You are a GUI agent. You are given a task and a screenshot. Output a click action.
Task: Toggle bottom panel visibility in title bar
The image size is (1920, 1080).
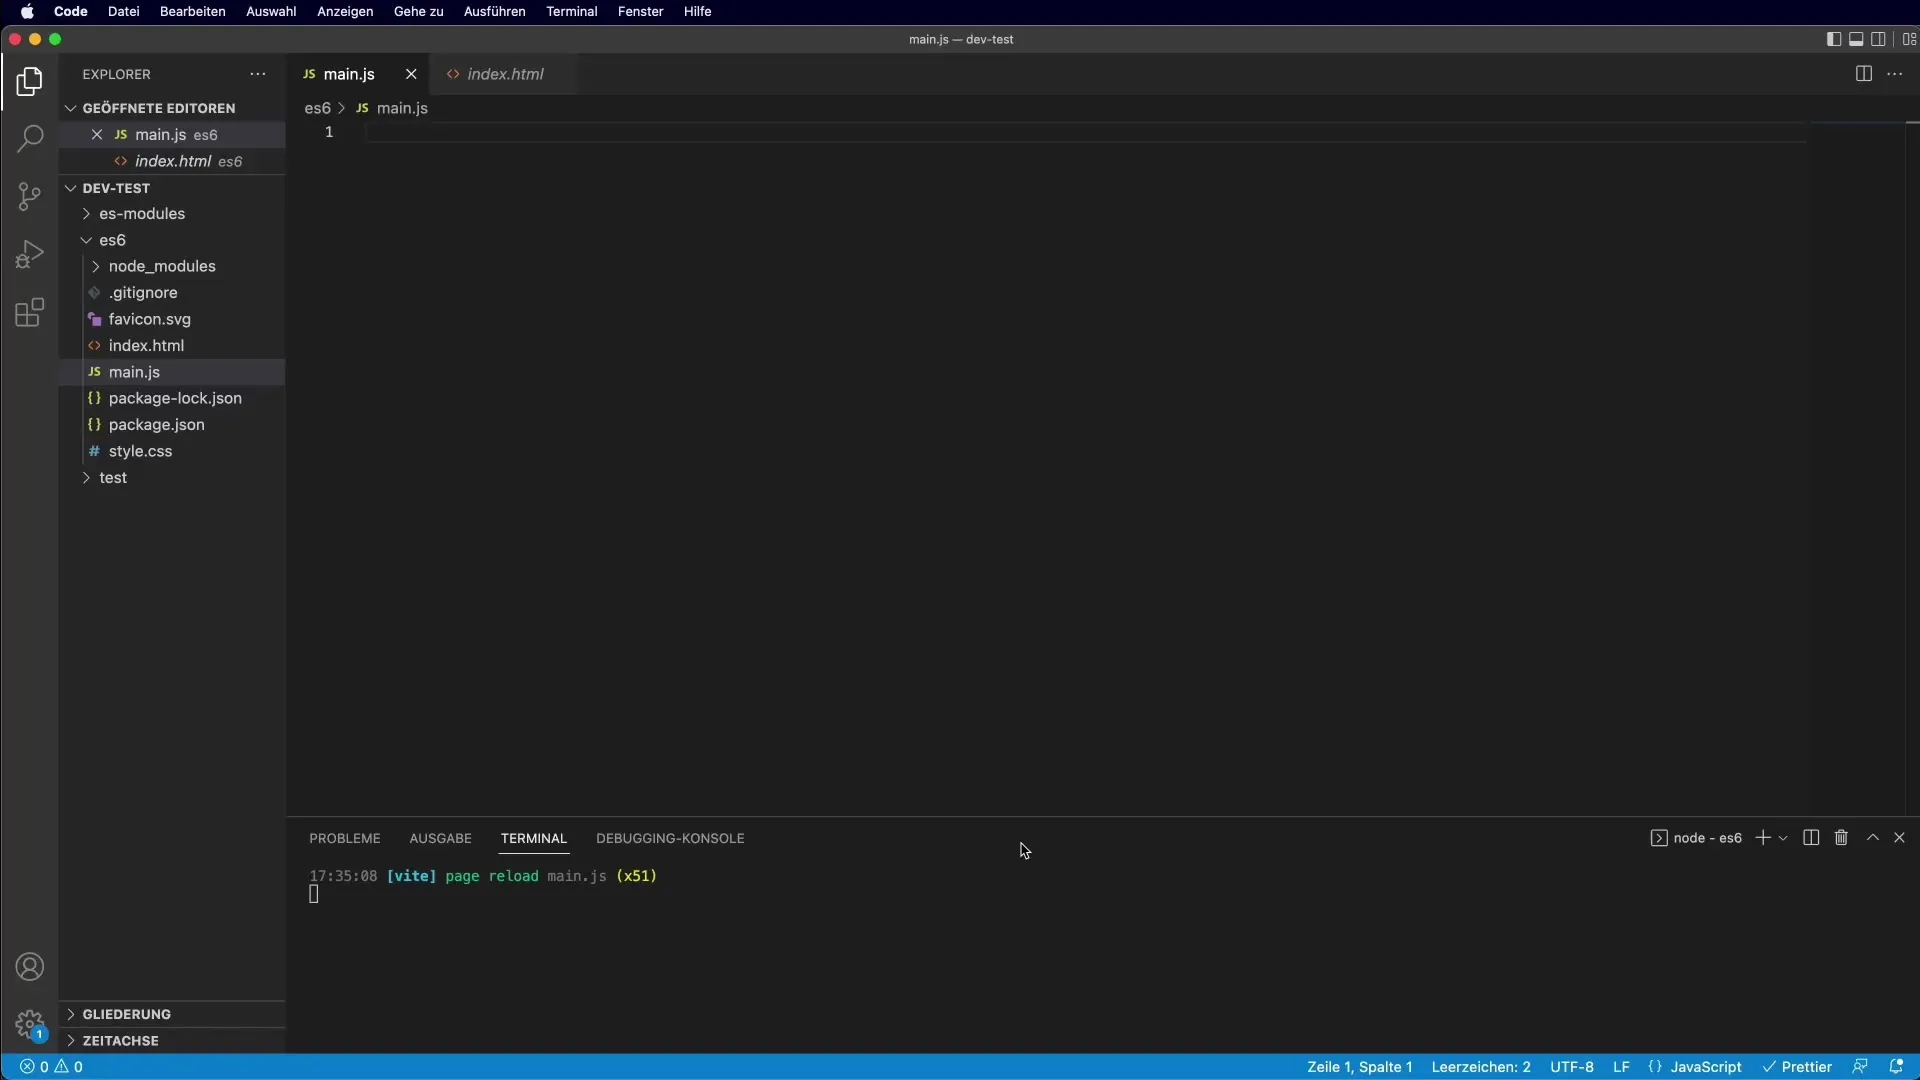[x=1856, y=39]
